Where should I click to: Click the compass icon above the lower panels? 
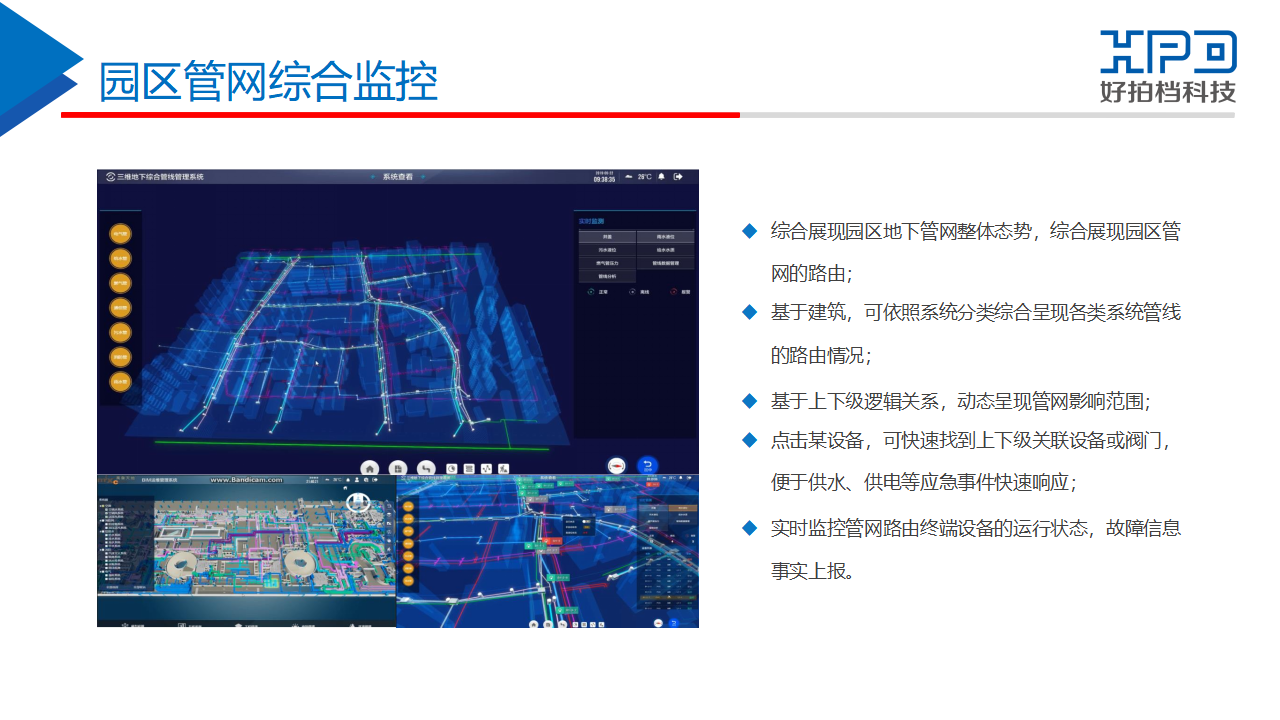tap(617, 466)
